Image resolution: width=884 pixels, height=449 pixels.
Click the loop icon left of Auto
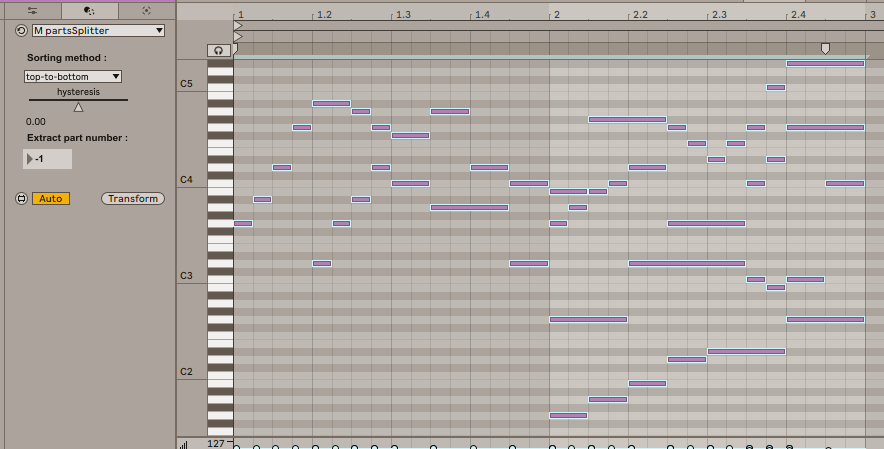pos(21,199)
